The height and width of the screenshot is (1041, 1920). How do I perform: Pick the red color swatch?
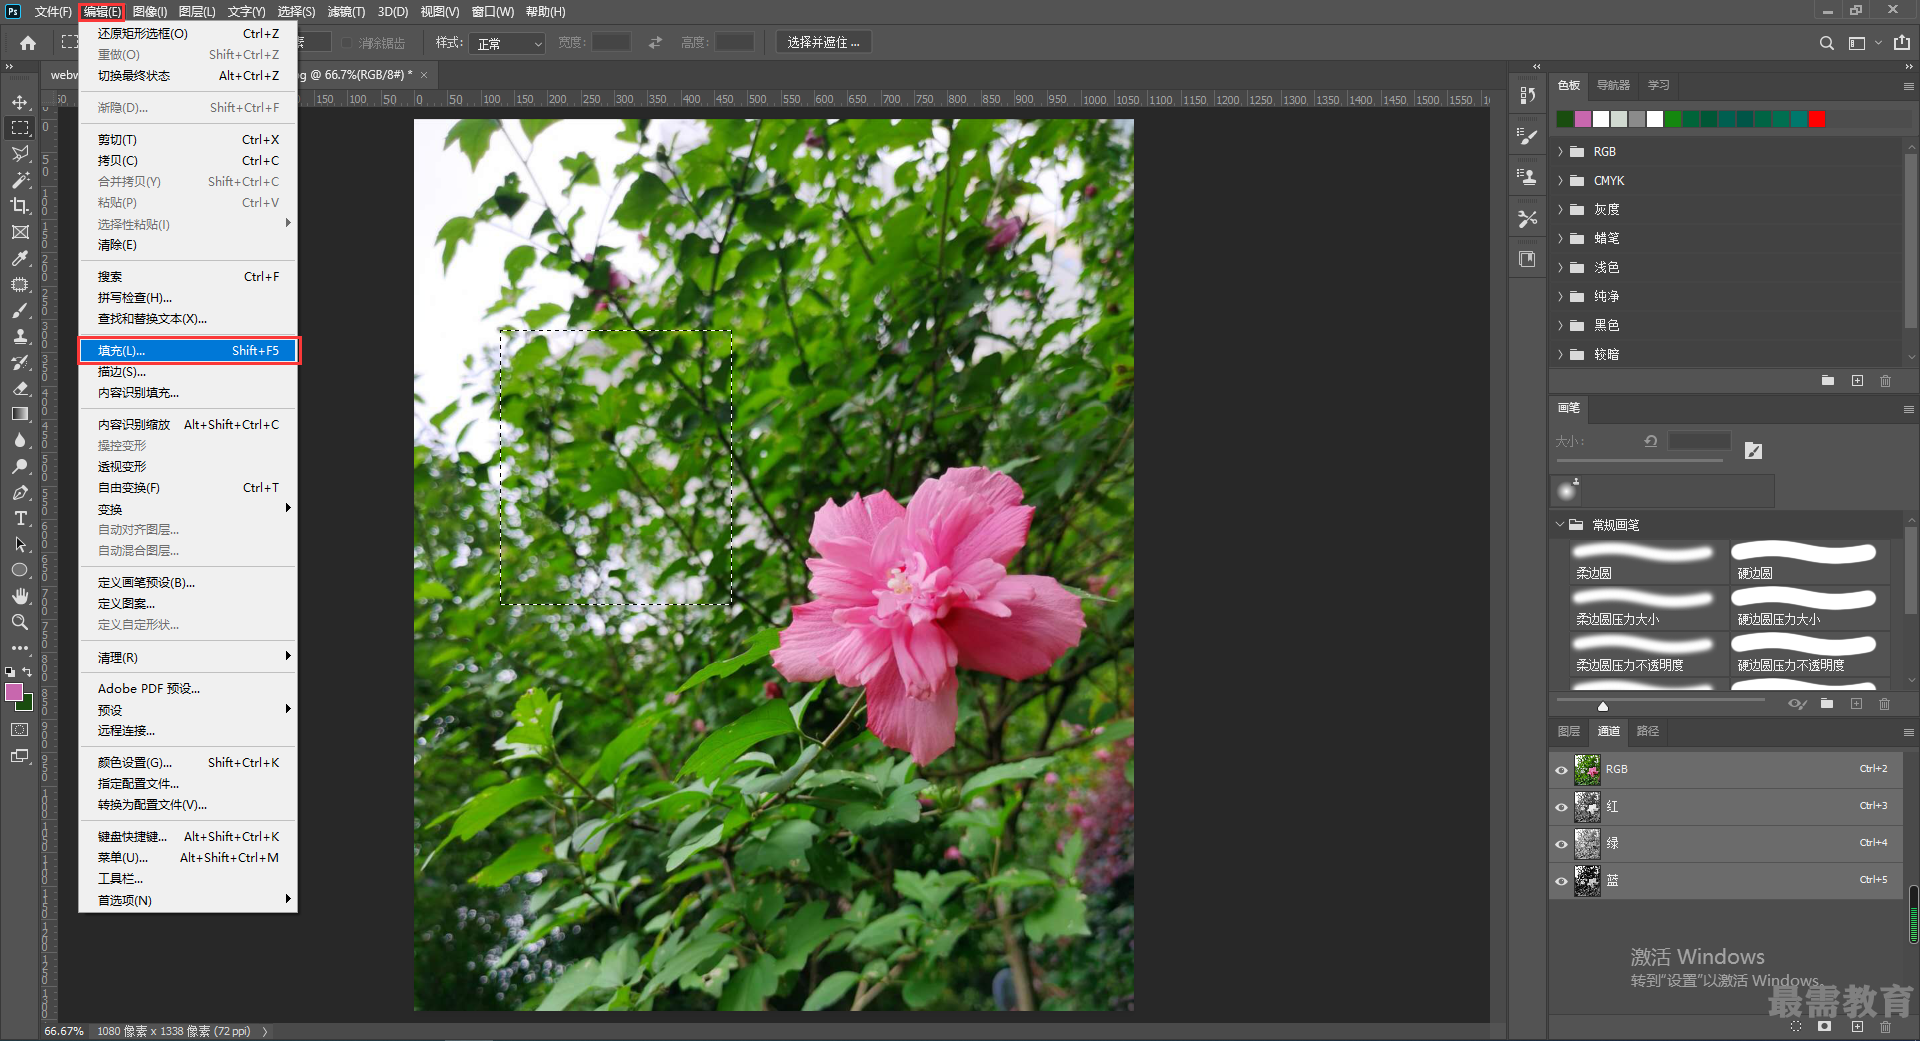pyautogui.click(x=1817, y=120)
